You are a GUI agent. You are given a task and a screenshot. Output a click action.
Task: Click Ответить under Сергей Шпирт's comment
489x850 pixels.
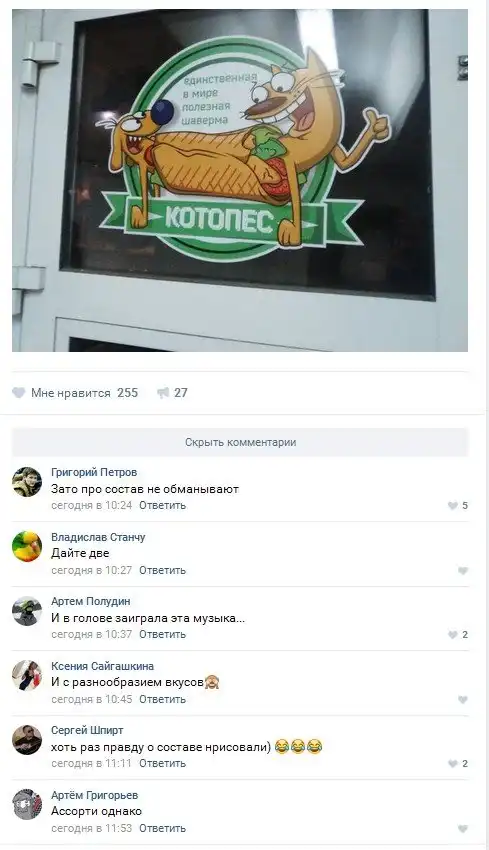click(162, 763)
